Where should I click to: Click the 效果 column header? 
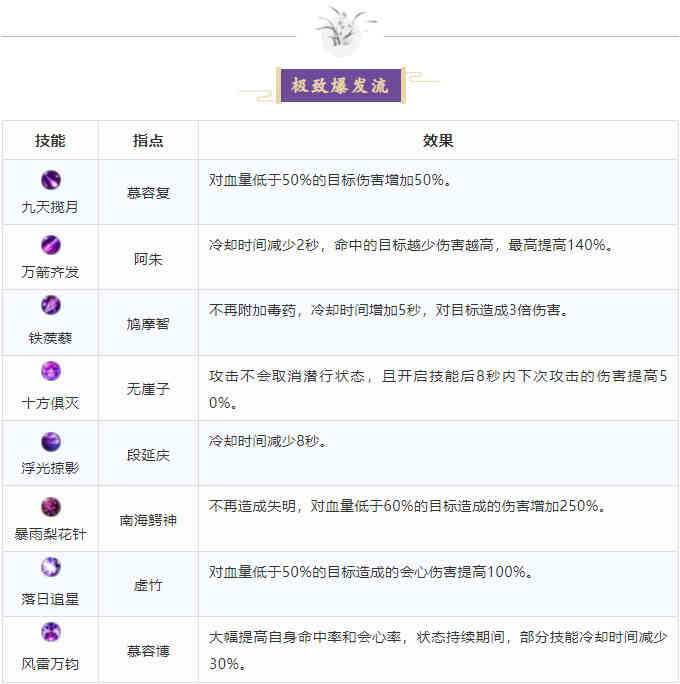pos(438,141)
